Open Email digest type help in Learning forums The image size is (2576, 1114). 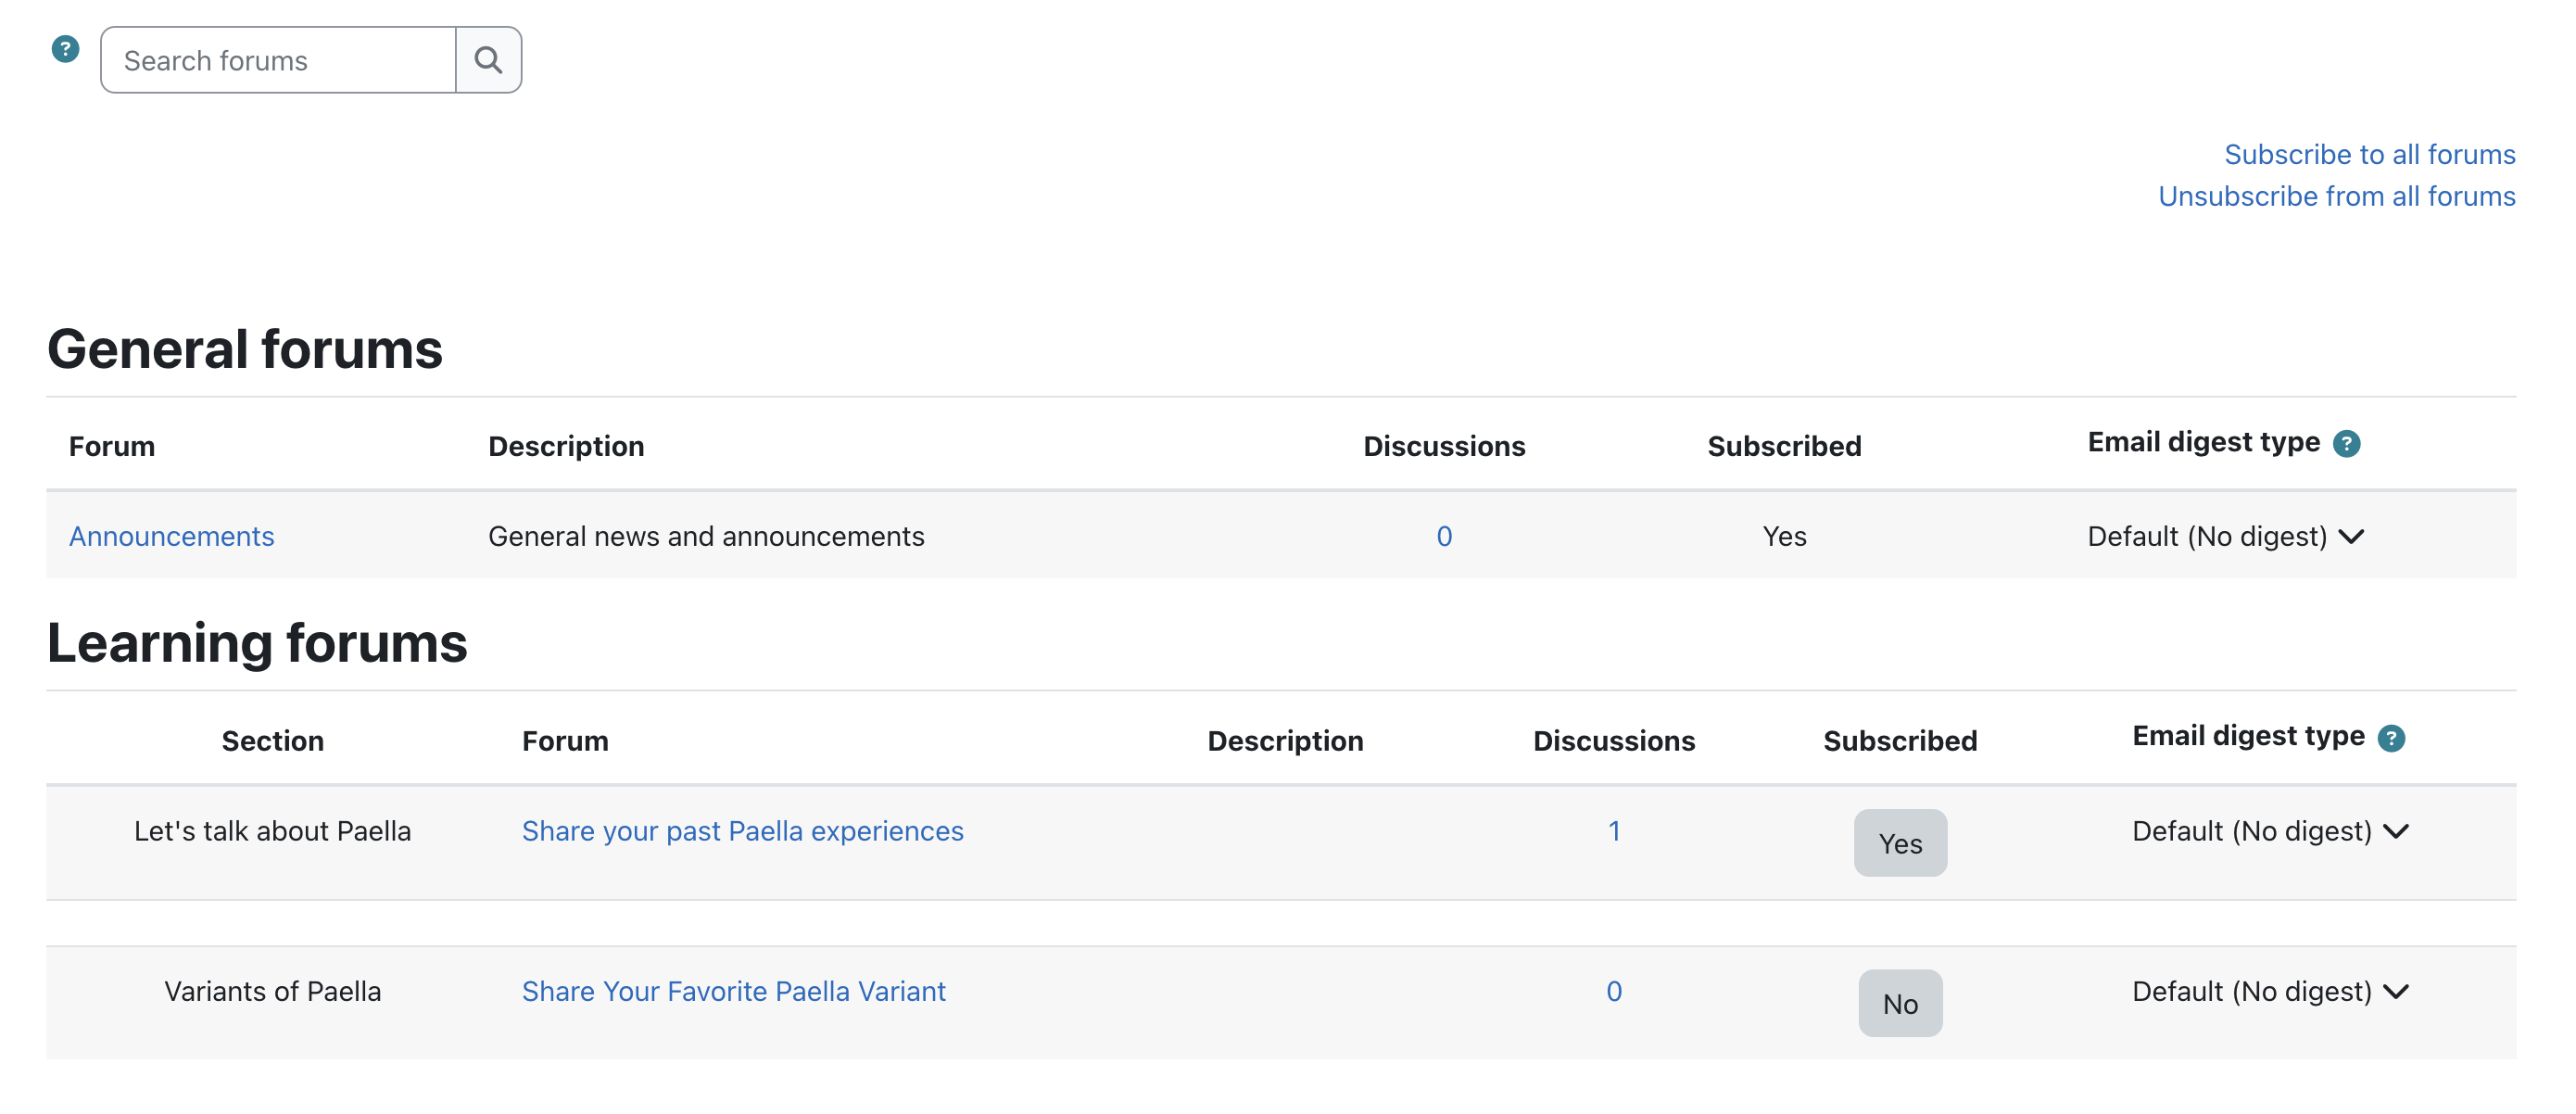coord(2391,738)
